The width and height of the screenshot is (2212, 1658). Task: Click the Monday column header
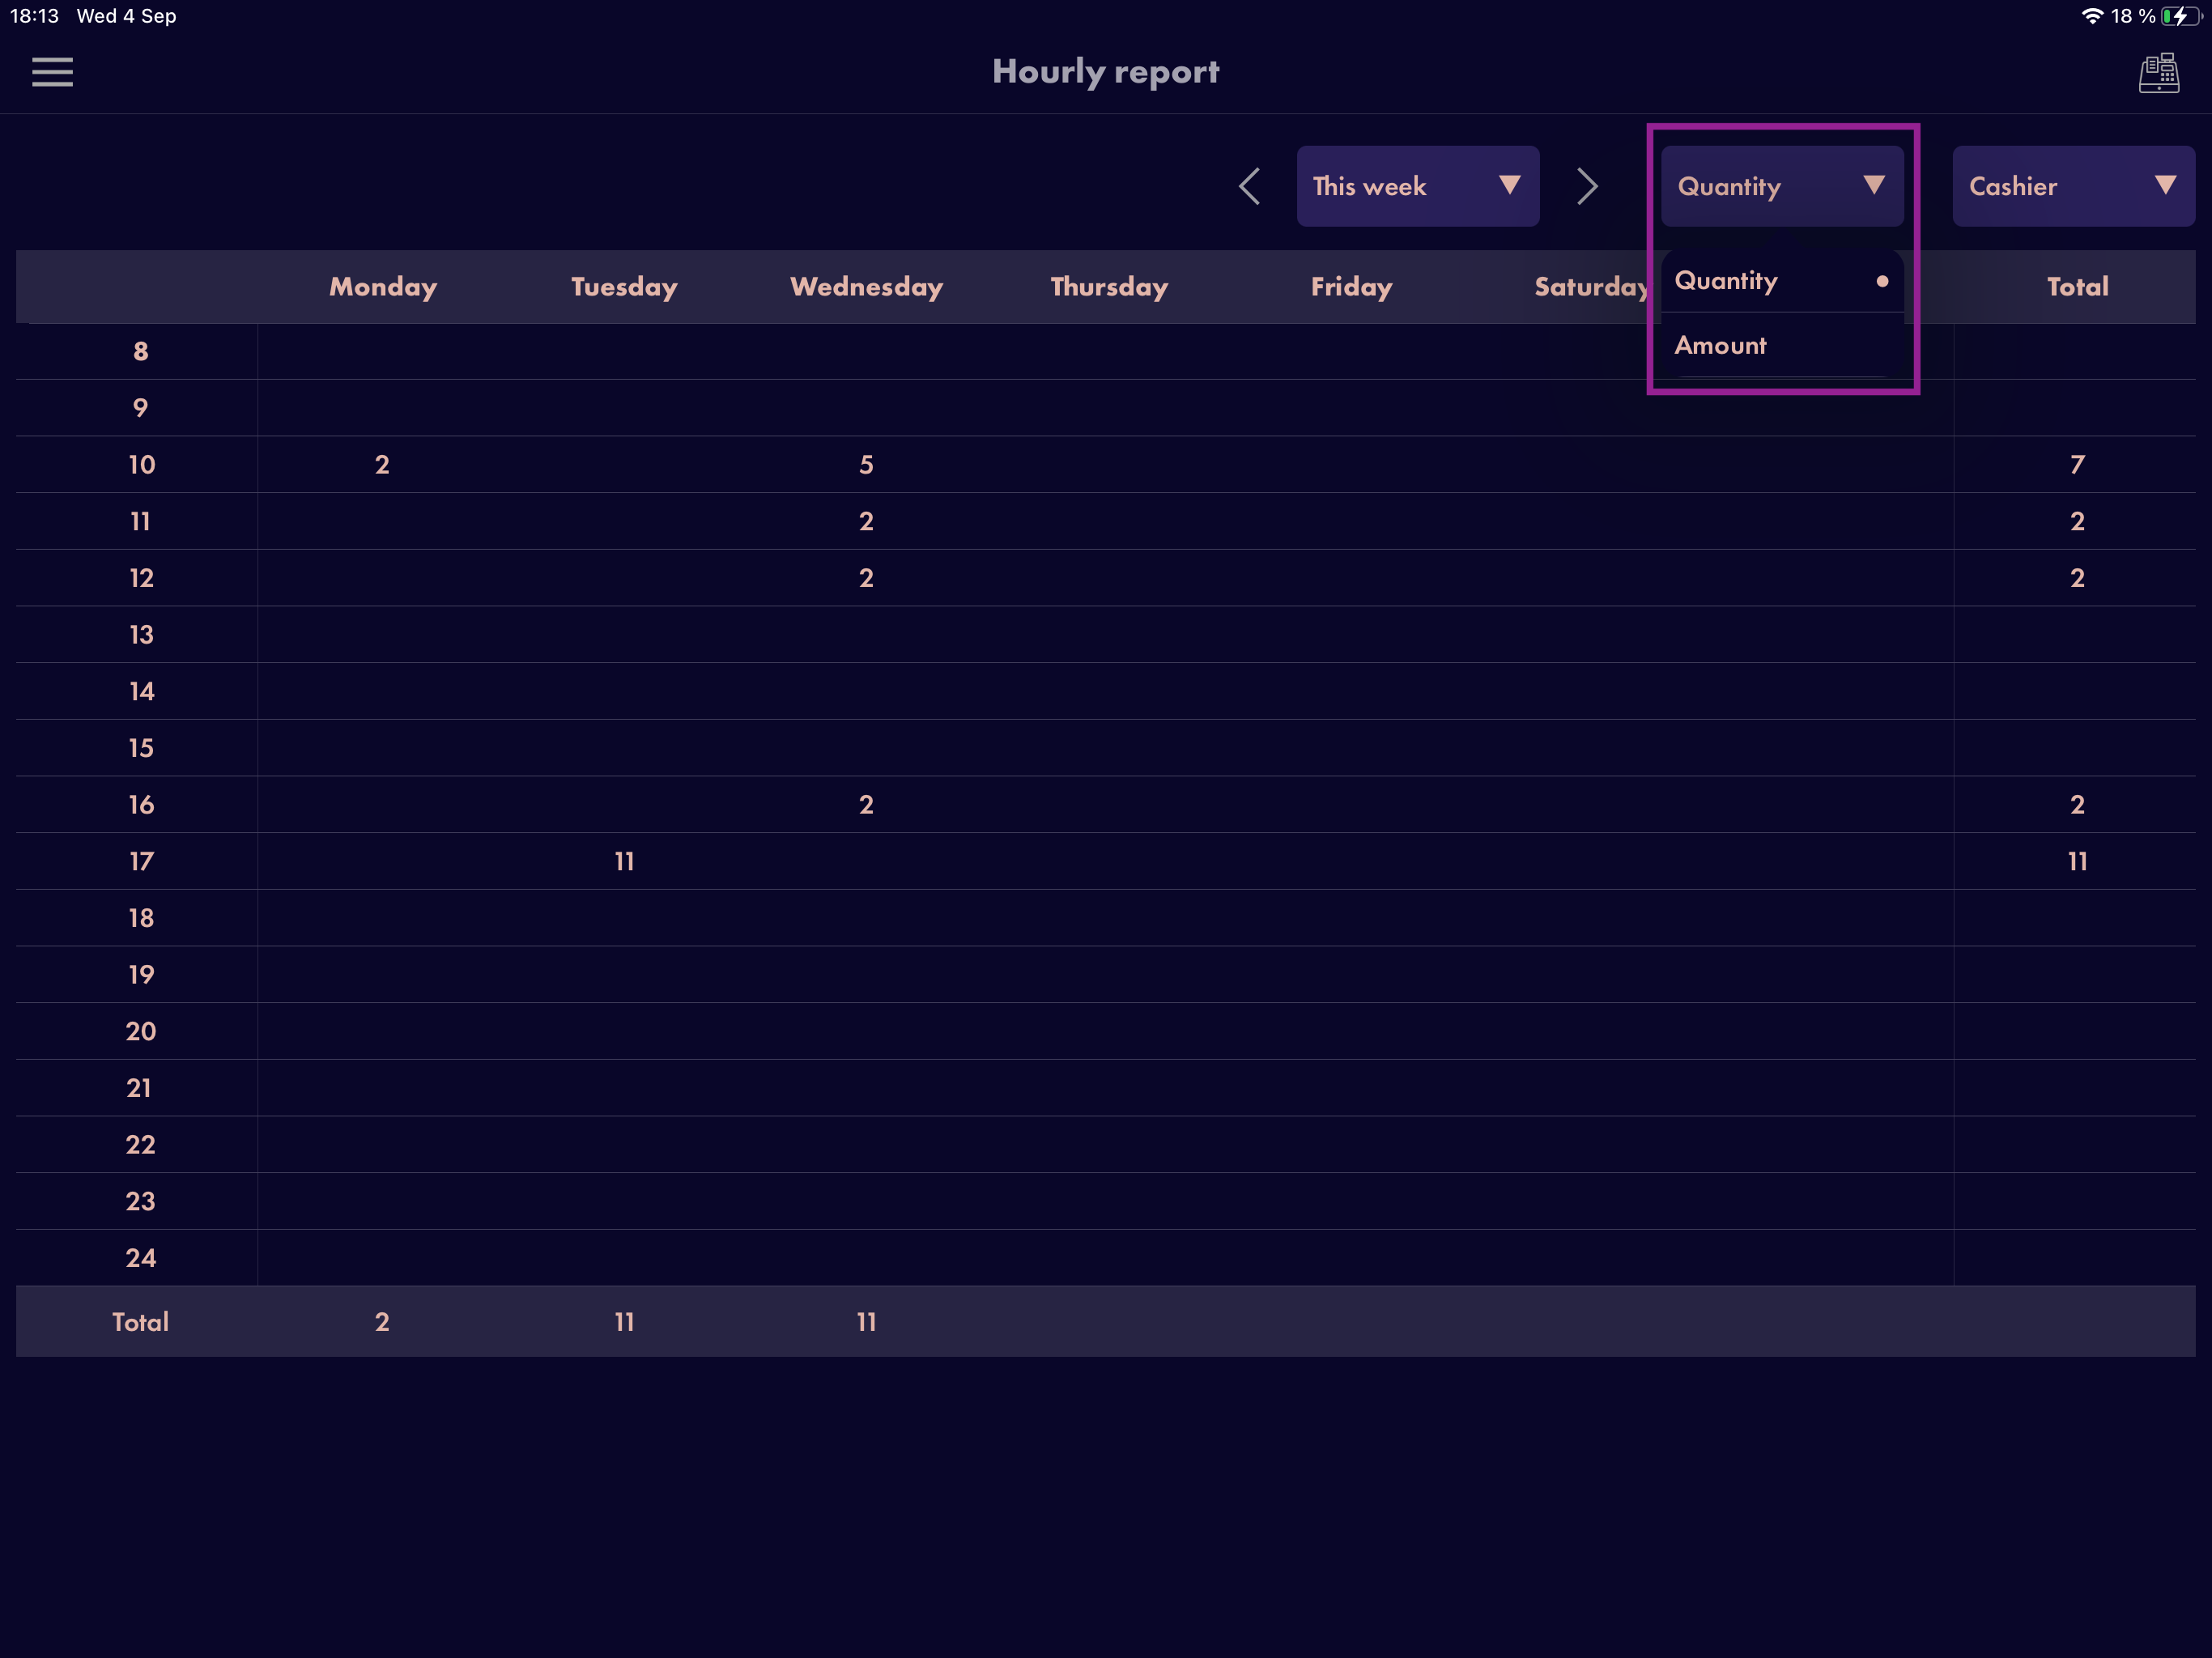tap(383, 287)
